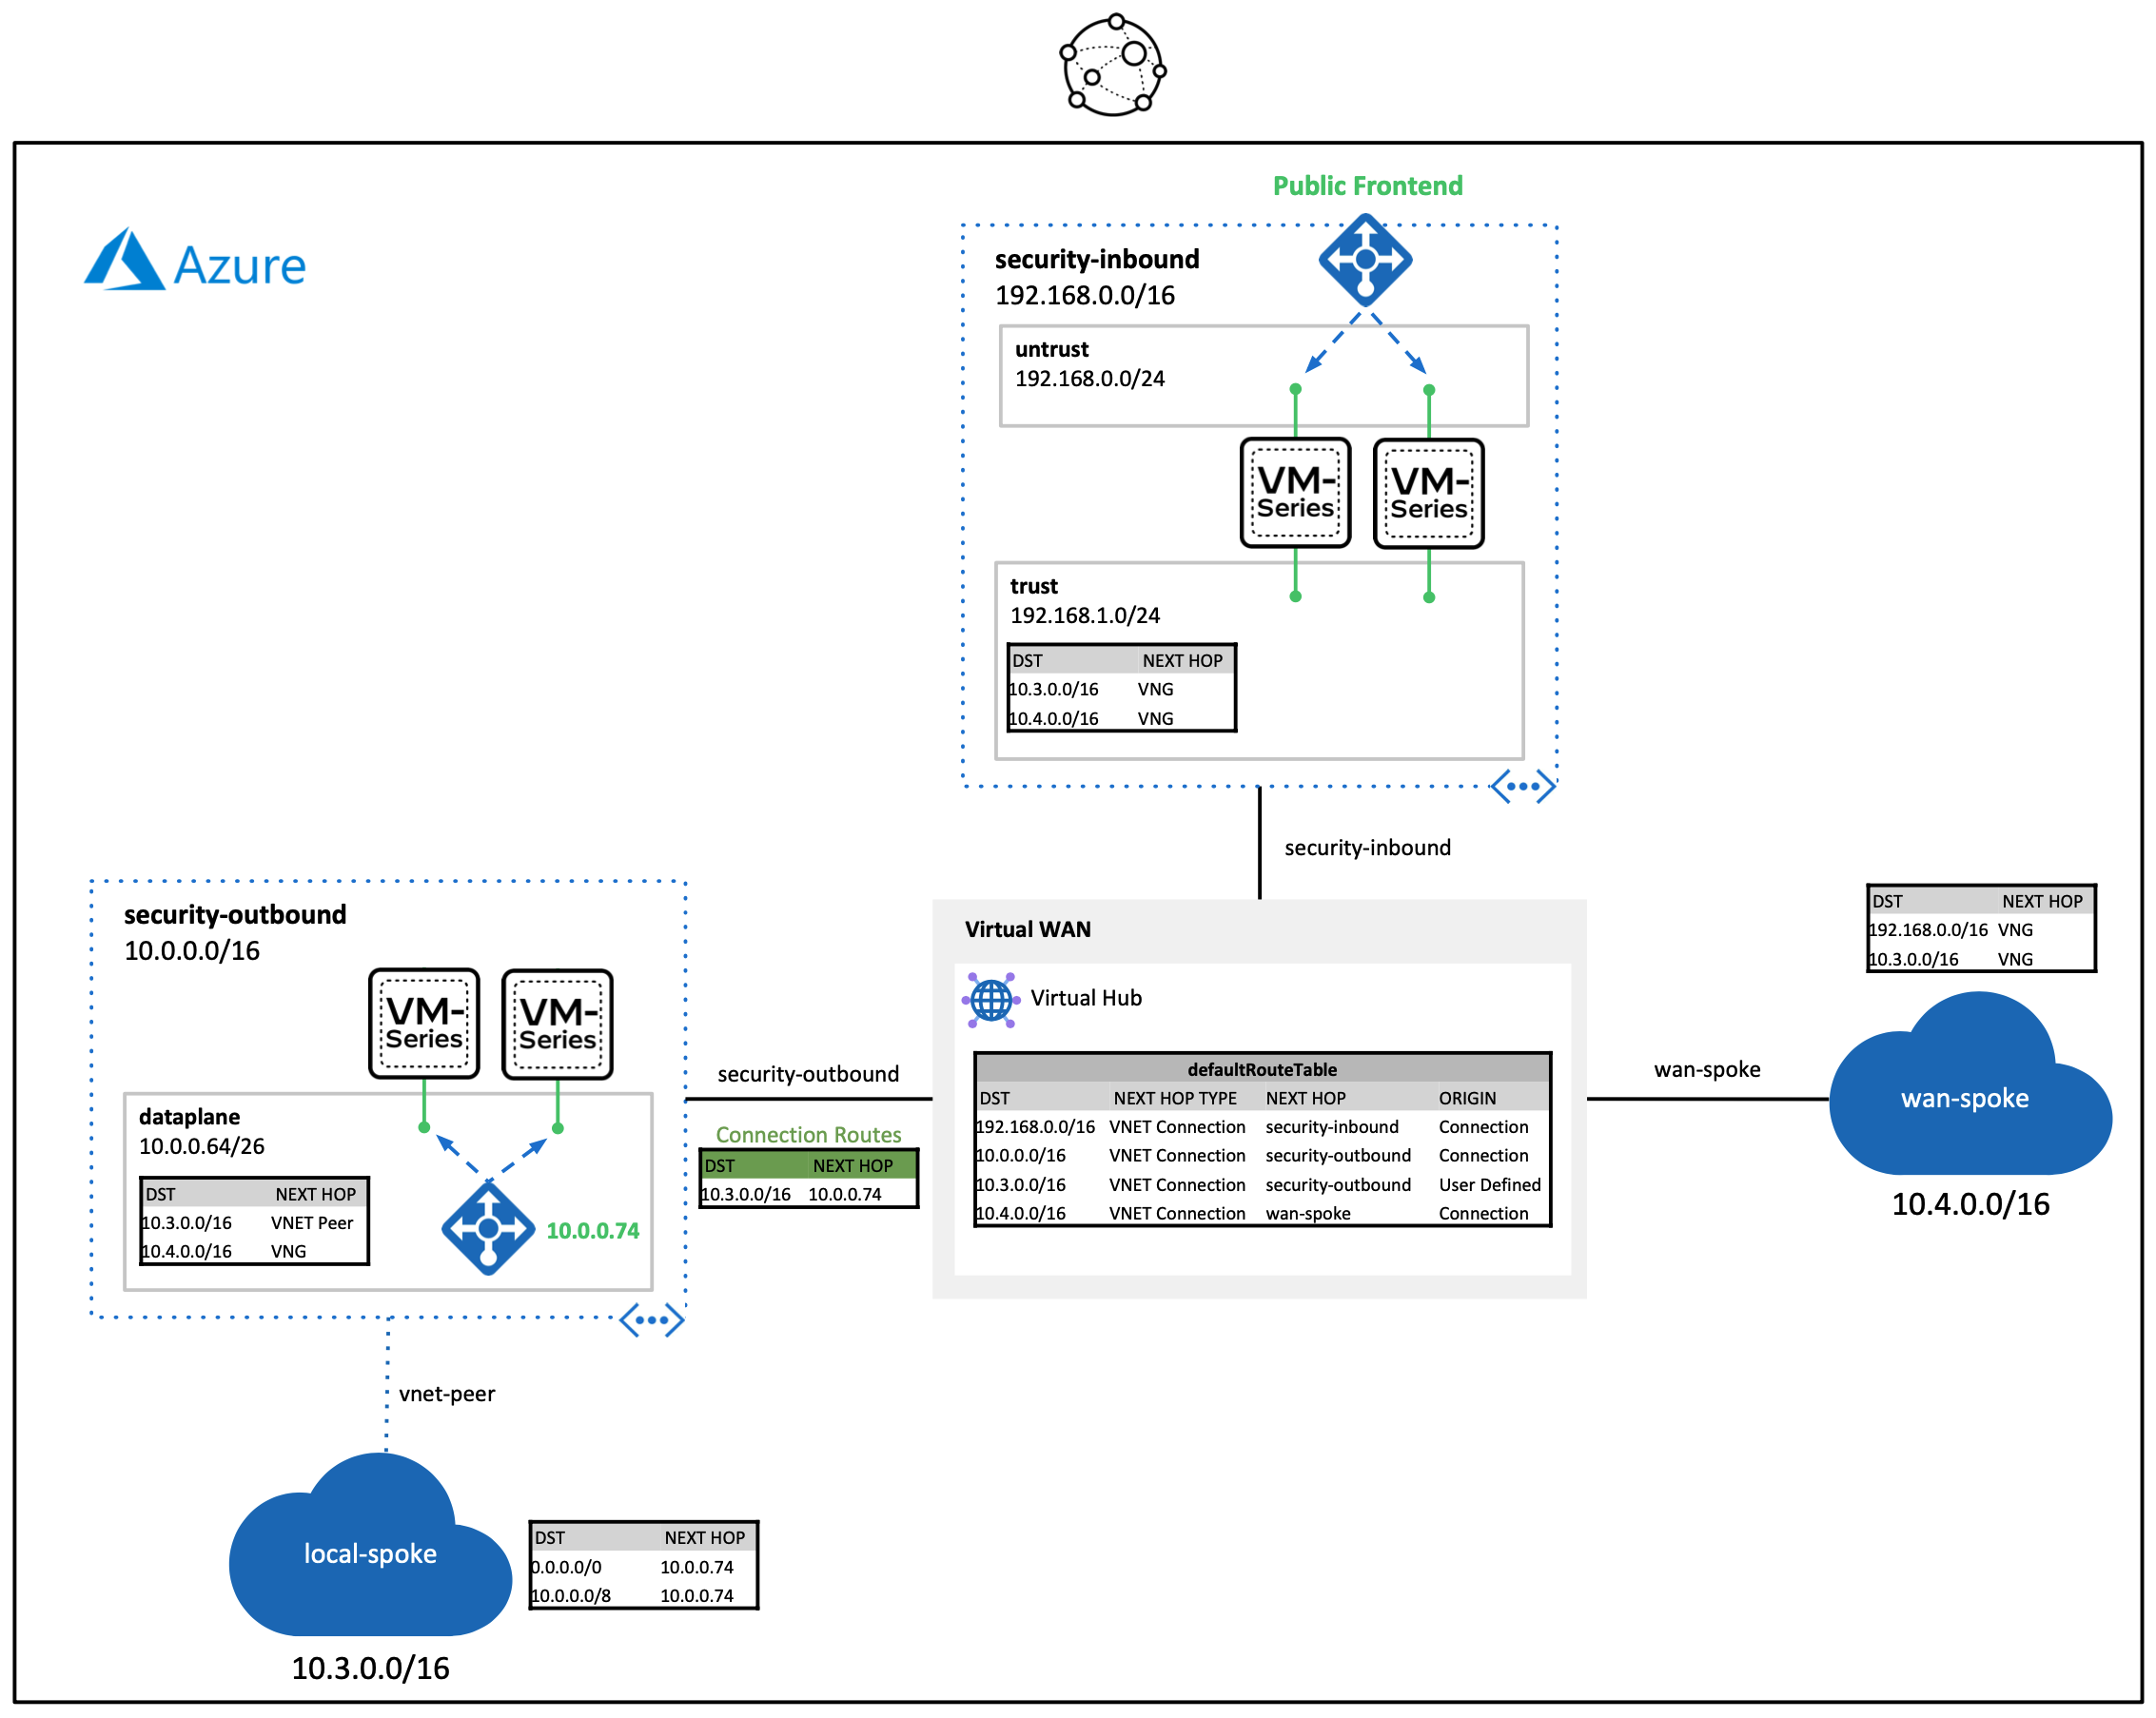
Task: Click the internet globe network icon
Action: pos(1112,65)
